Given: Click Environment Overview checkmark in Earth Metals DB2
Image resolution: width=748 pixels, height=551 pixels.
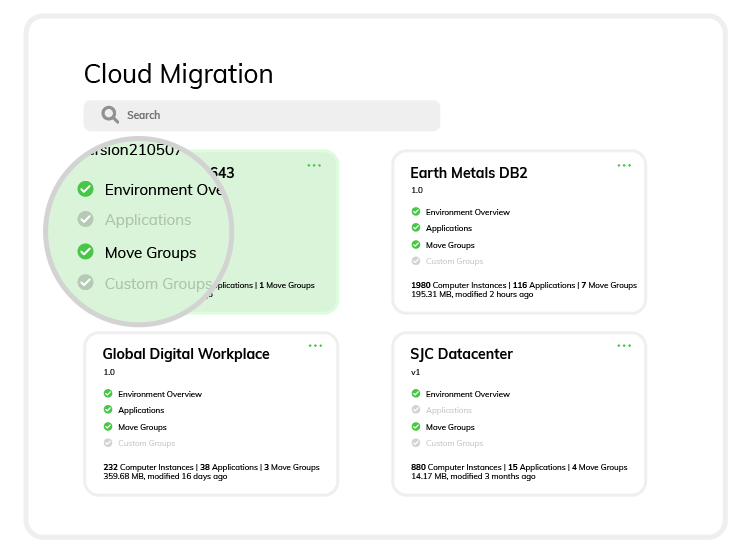Looking at the screenshot, I should pyautogui.click(x=416, y=211).
